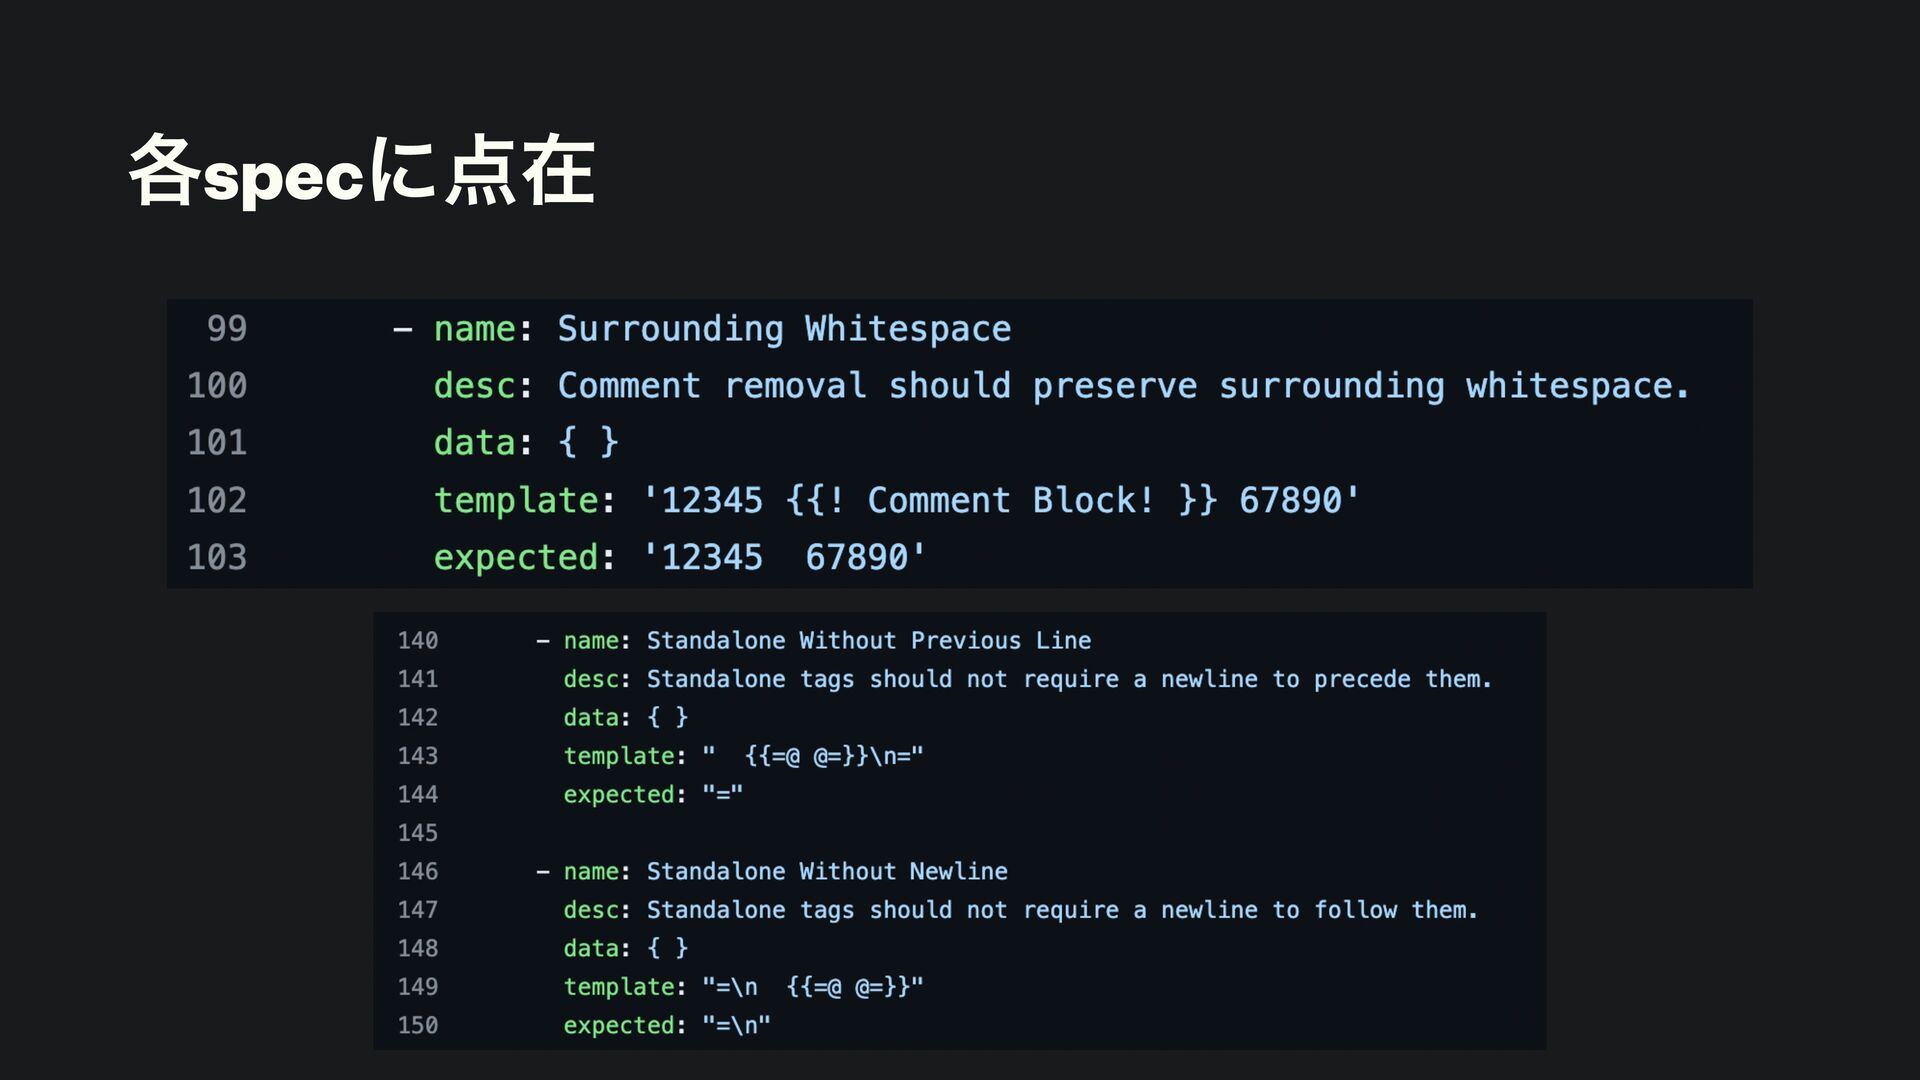The height and width of the screenshot is (1080, 1920).
Task: Select line number 150 at bottom
Action: (418, 1026)
